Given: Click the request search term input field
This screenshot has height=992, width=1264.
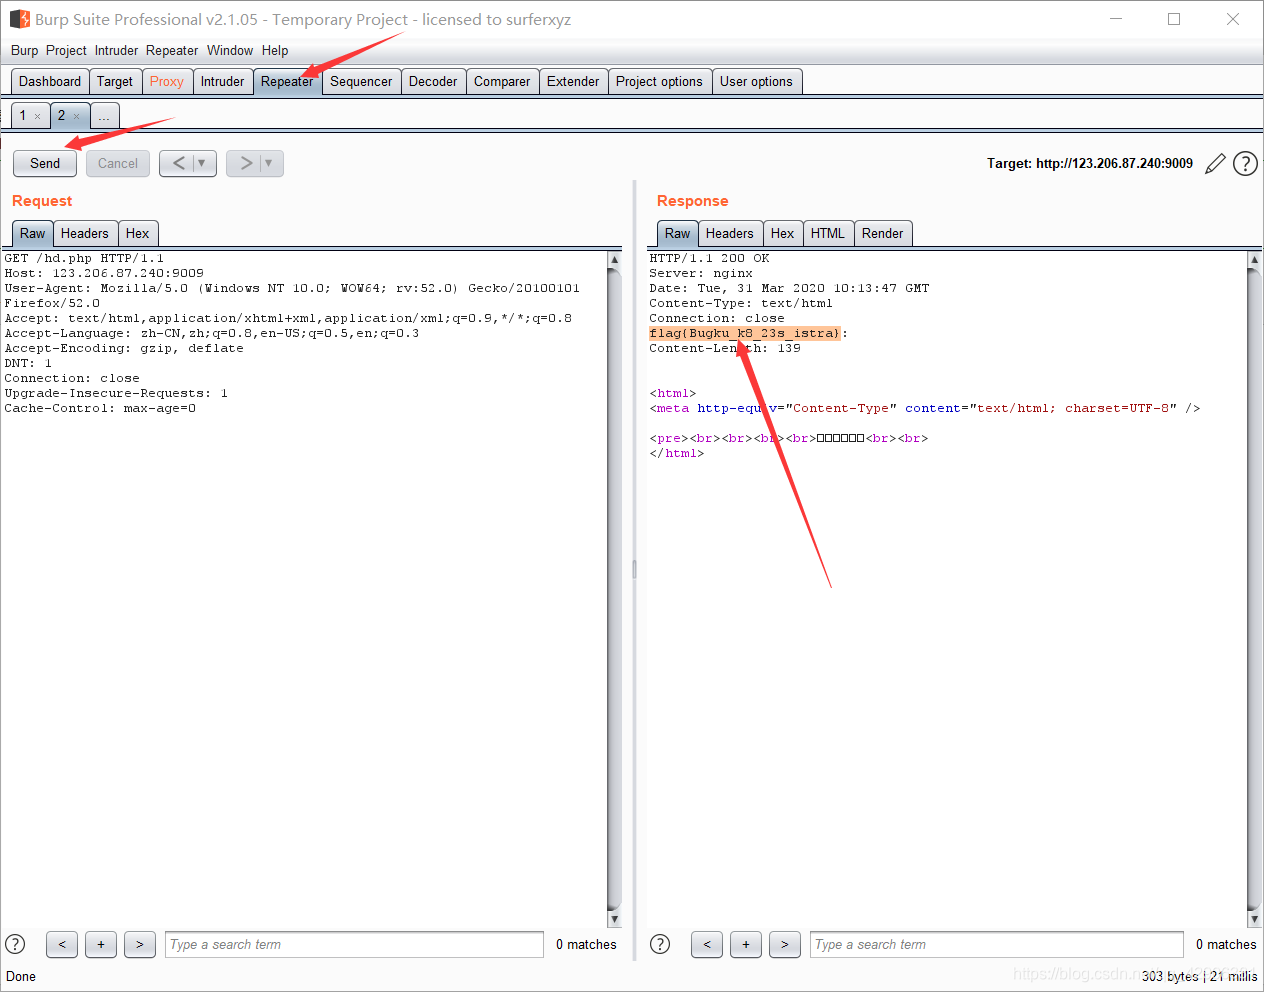Looking at the screenshot, I should coord(354,944).
